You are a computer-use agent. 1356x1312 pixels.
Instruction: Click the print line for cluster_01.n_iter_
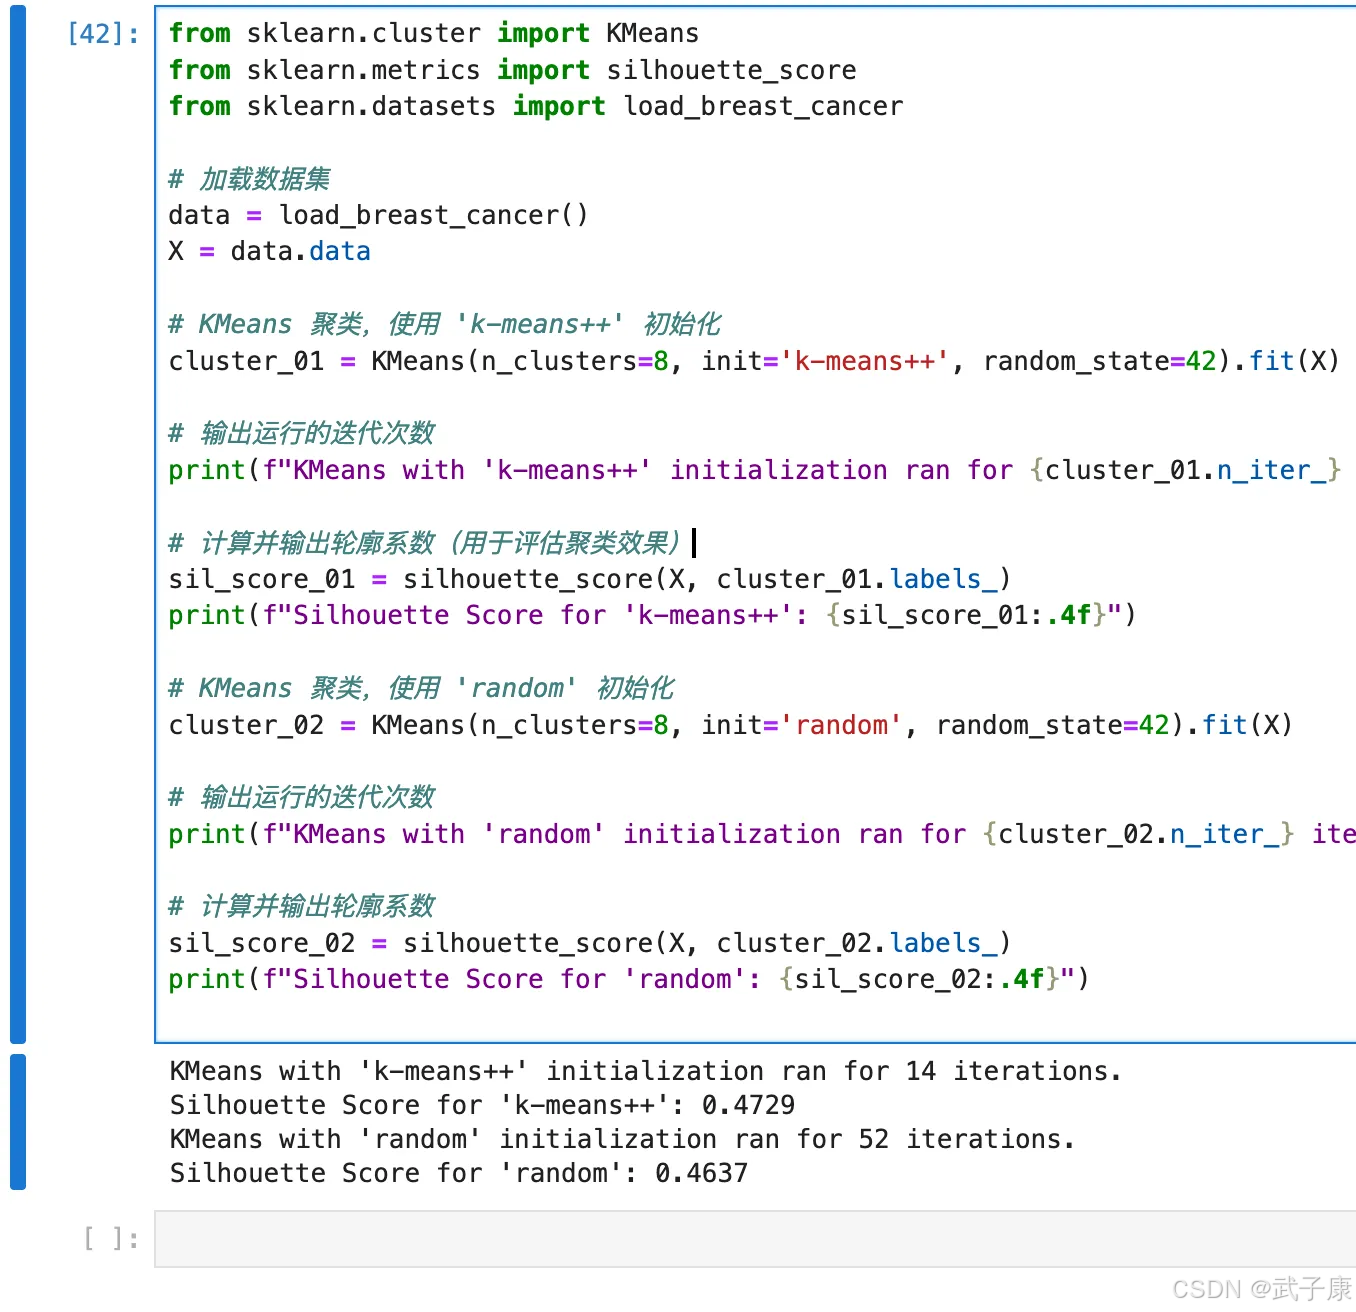pos(755,470)
